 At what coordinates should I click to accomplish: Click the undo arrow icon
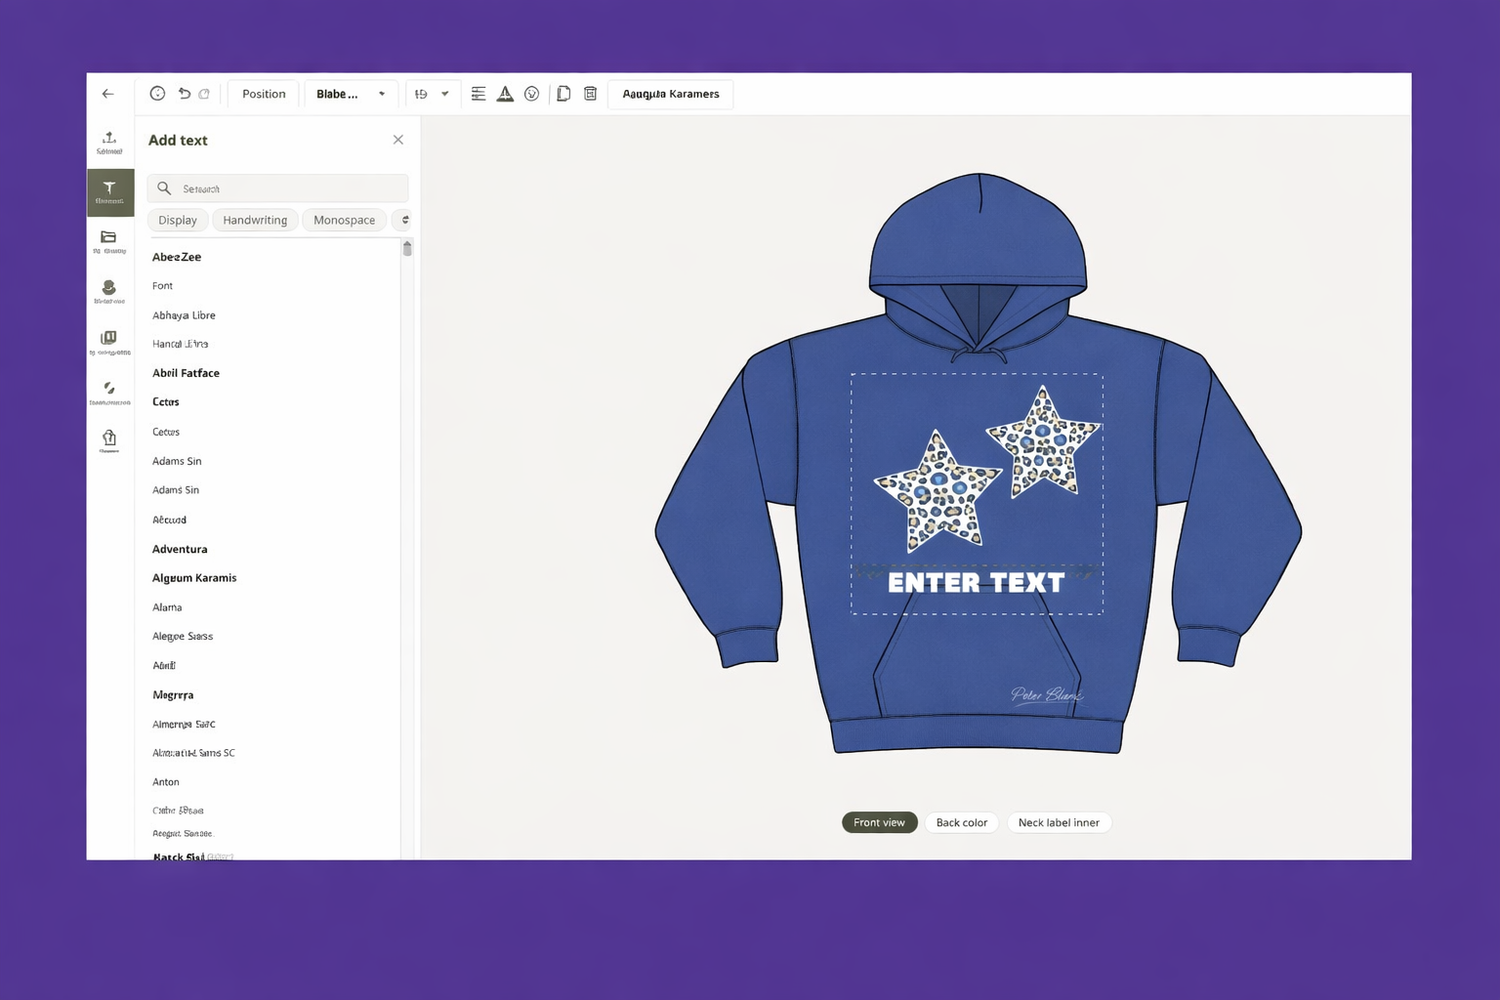click(x=184, y=94)
